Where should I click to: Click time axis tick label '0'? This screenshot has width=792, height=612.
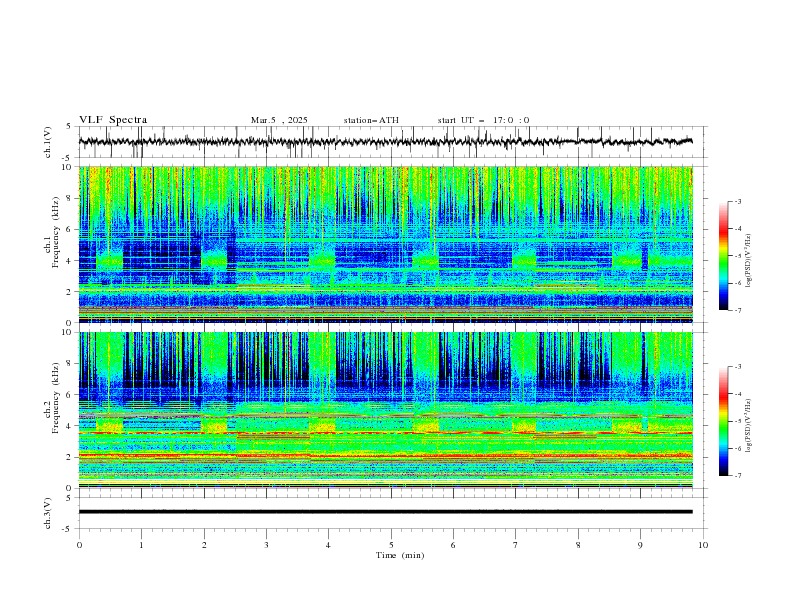pyautogui.click(x=79, y=545)
